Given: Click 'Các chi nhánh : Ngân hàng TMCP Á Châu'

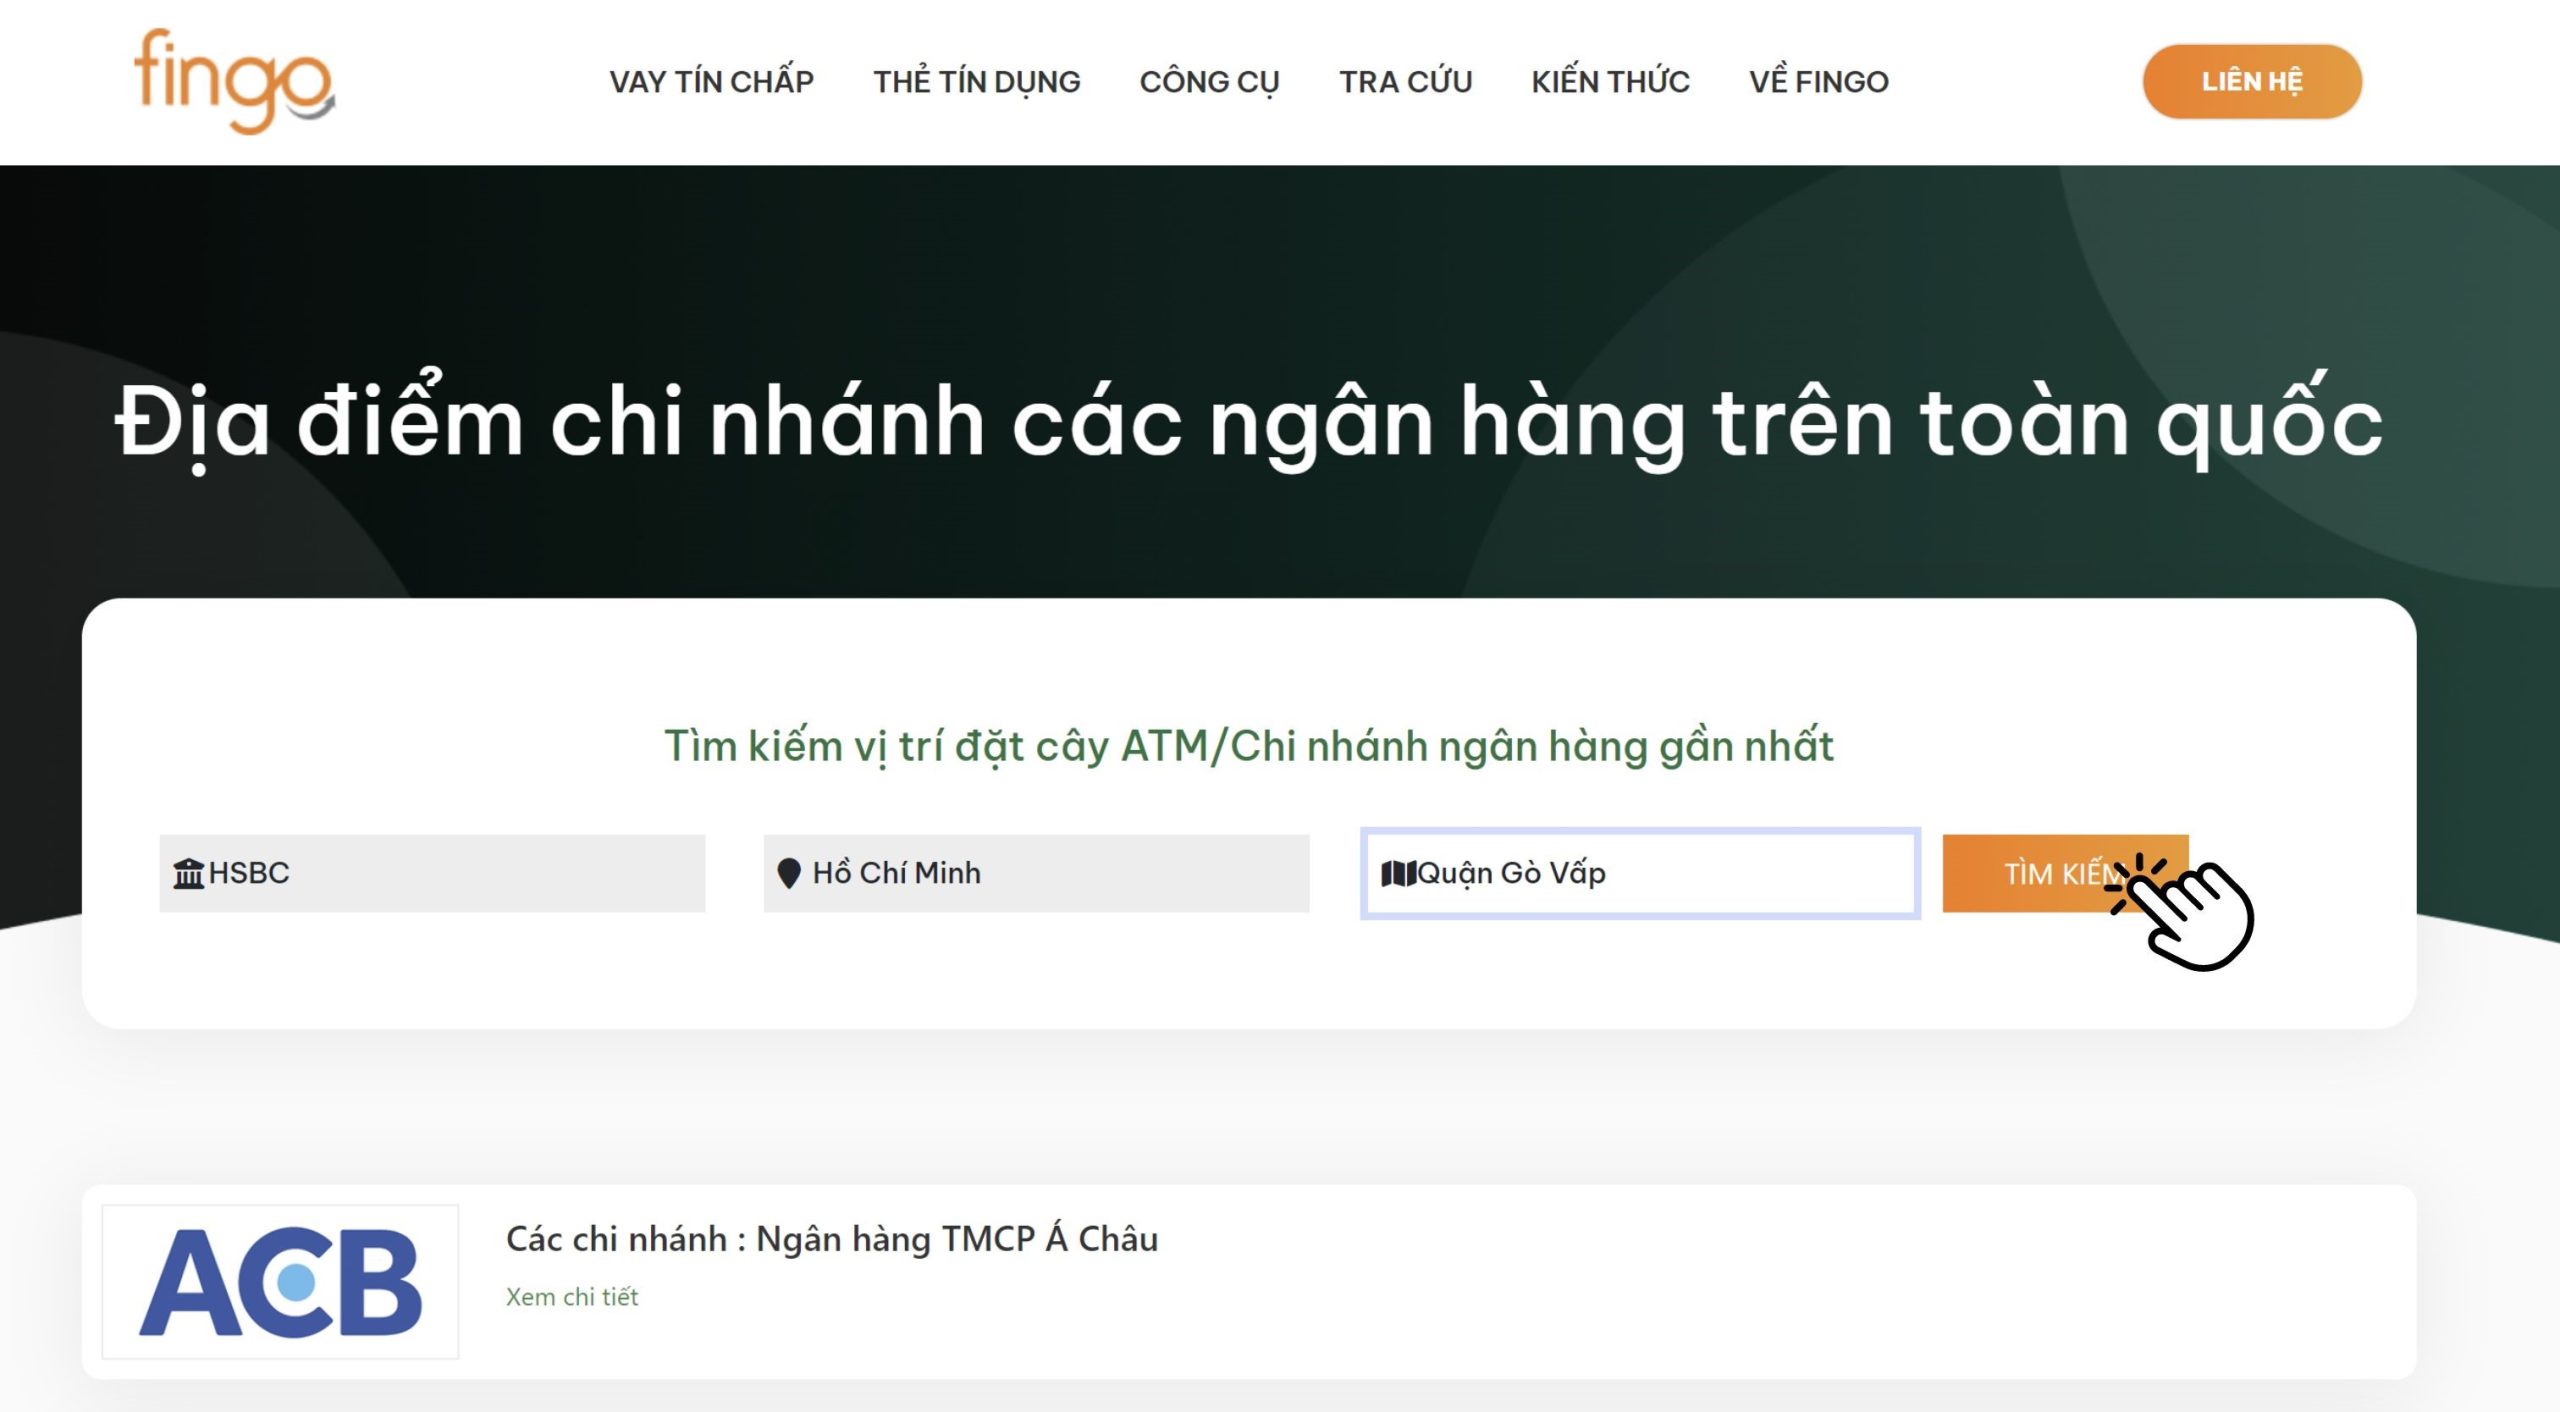Looking at the screenshot, I should pos(832,1239).
